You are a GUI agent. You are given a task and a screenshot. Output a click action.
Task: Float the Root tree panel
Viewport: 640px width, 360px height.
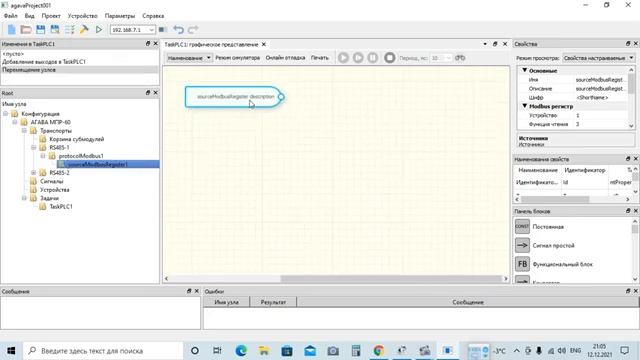148,93
